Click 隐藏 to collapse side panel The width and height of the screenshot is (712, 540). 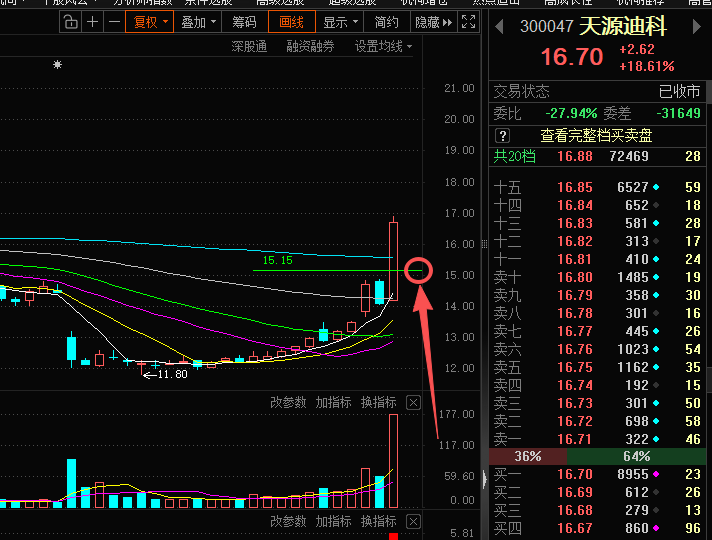(434, 22)
